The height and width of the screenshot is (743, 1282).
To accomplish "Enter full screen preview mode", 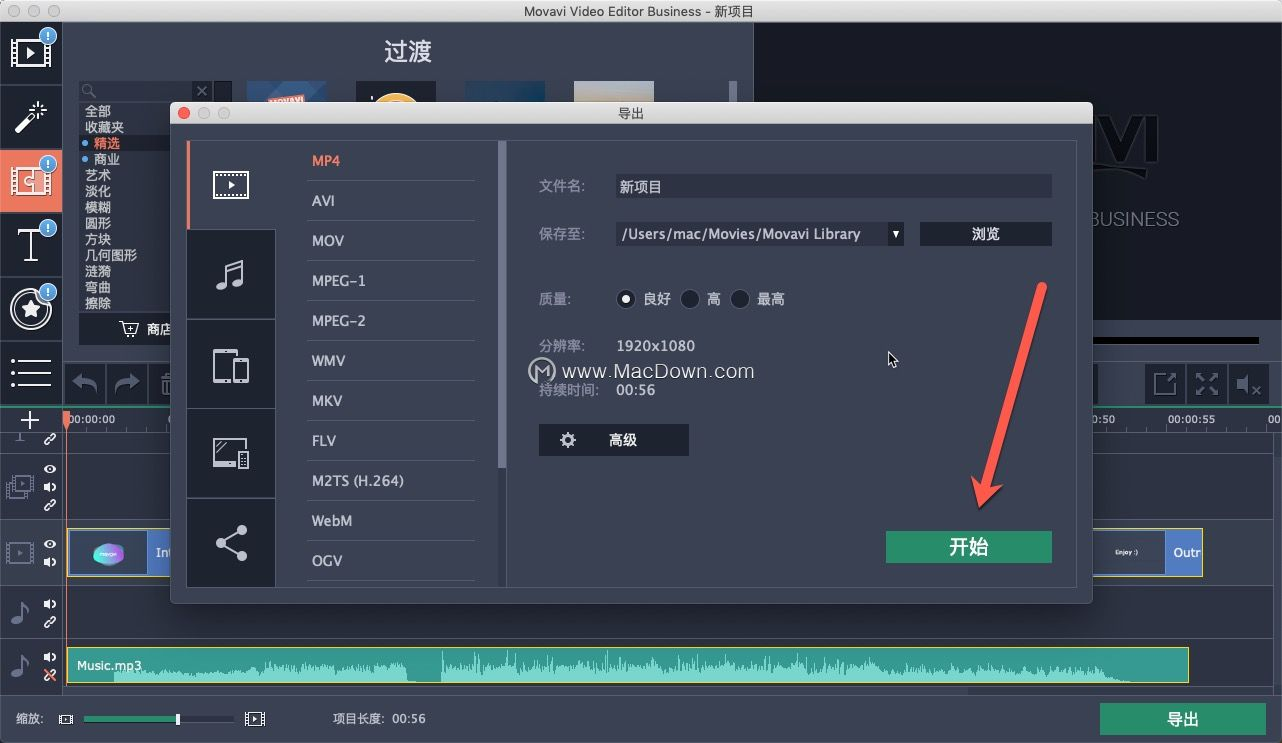I will click(x=1207, y=384).
